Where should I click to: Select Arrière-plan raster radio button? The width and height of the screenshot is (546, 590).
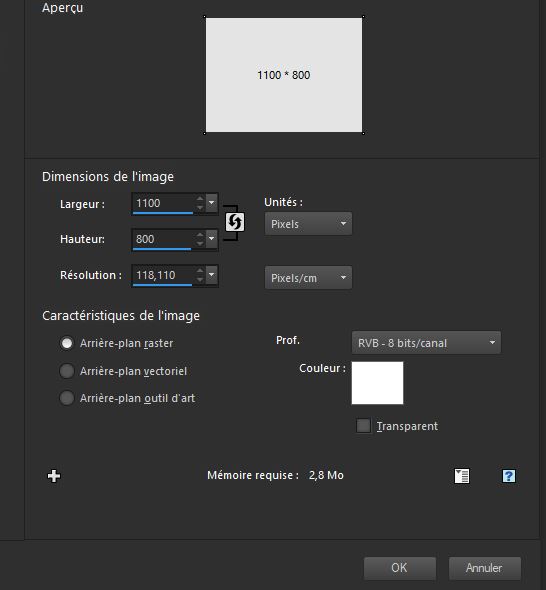[67, 343]
